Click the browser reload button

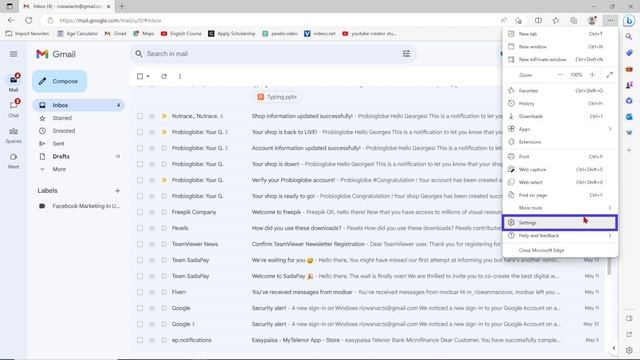click(x=29, y=20)
